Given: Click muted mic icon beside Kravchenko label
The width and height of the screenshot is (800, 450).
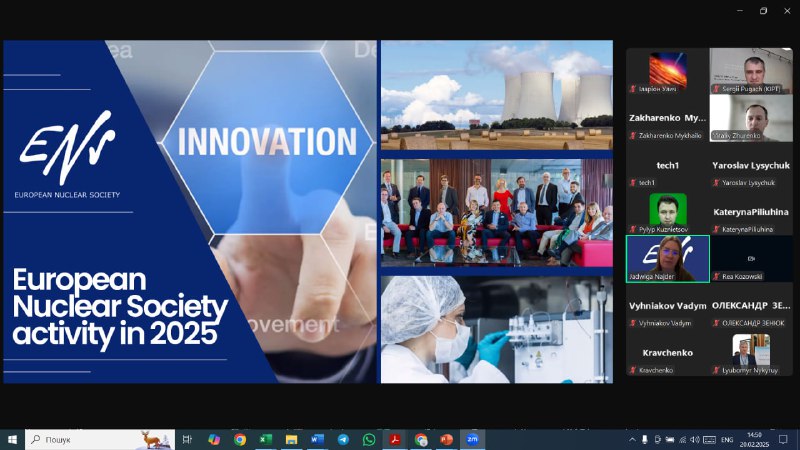Looking at the screenshot, I should coord(633,370).
